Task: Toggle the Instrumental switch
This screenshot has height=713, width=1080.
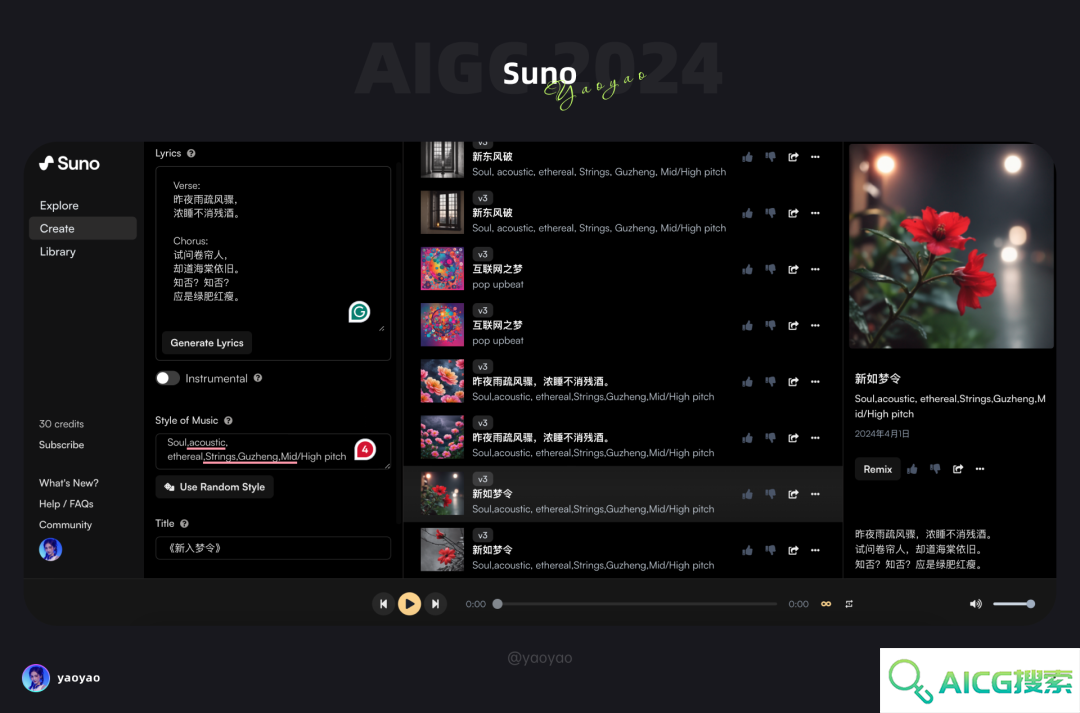Action: tap(167, 378)
